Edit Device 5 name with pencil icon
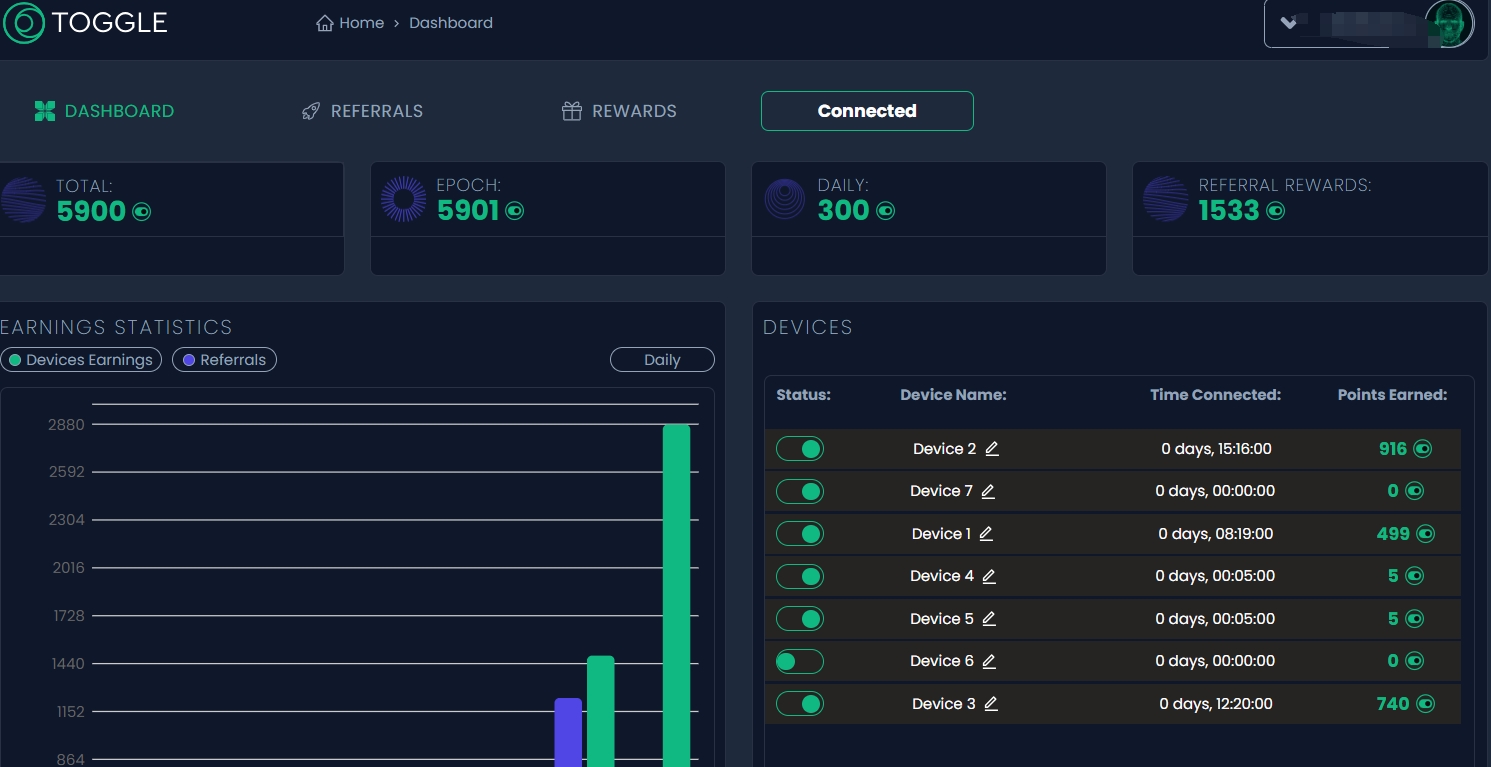This screenshot has width=1491, height=767. [989, 619]
